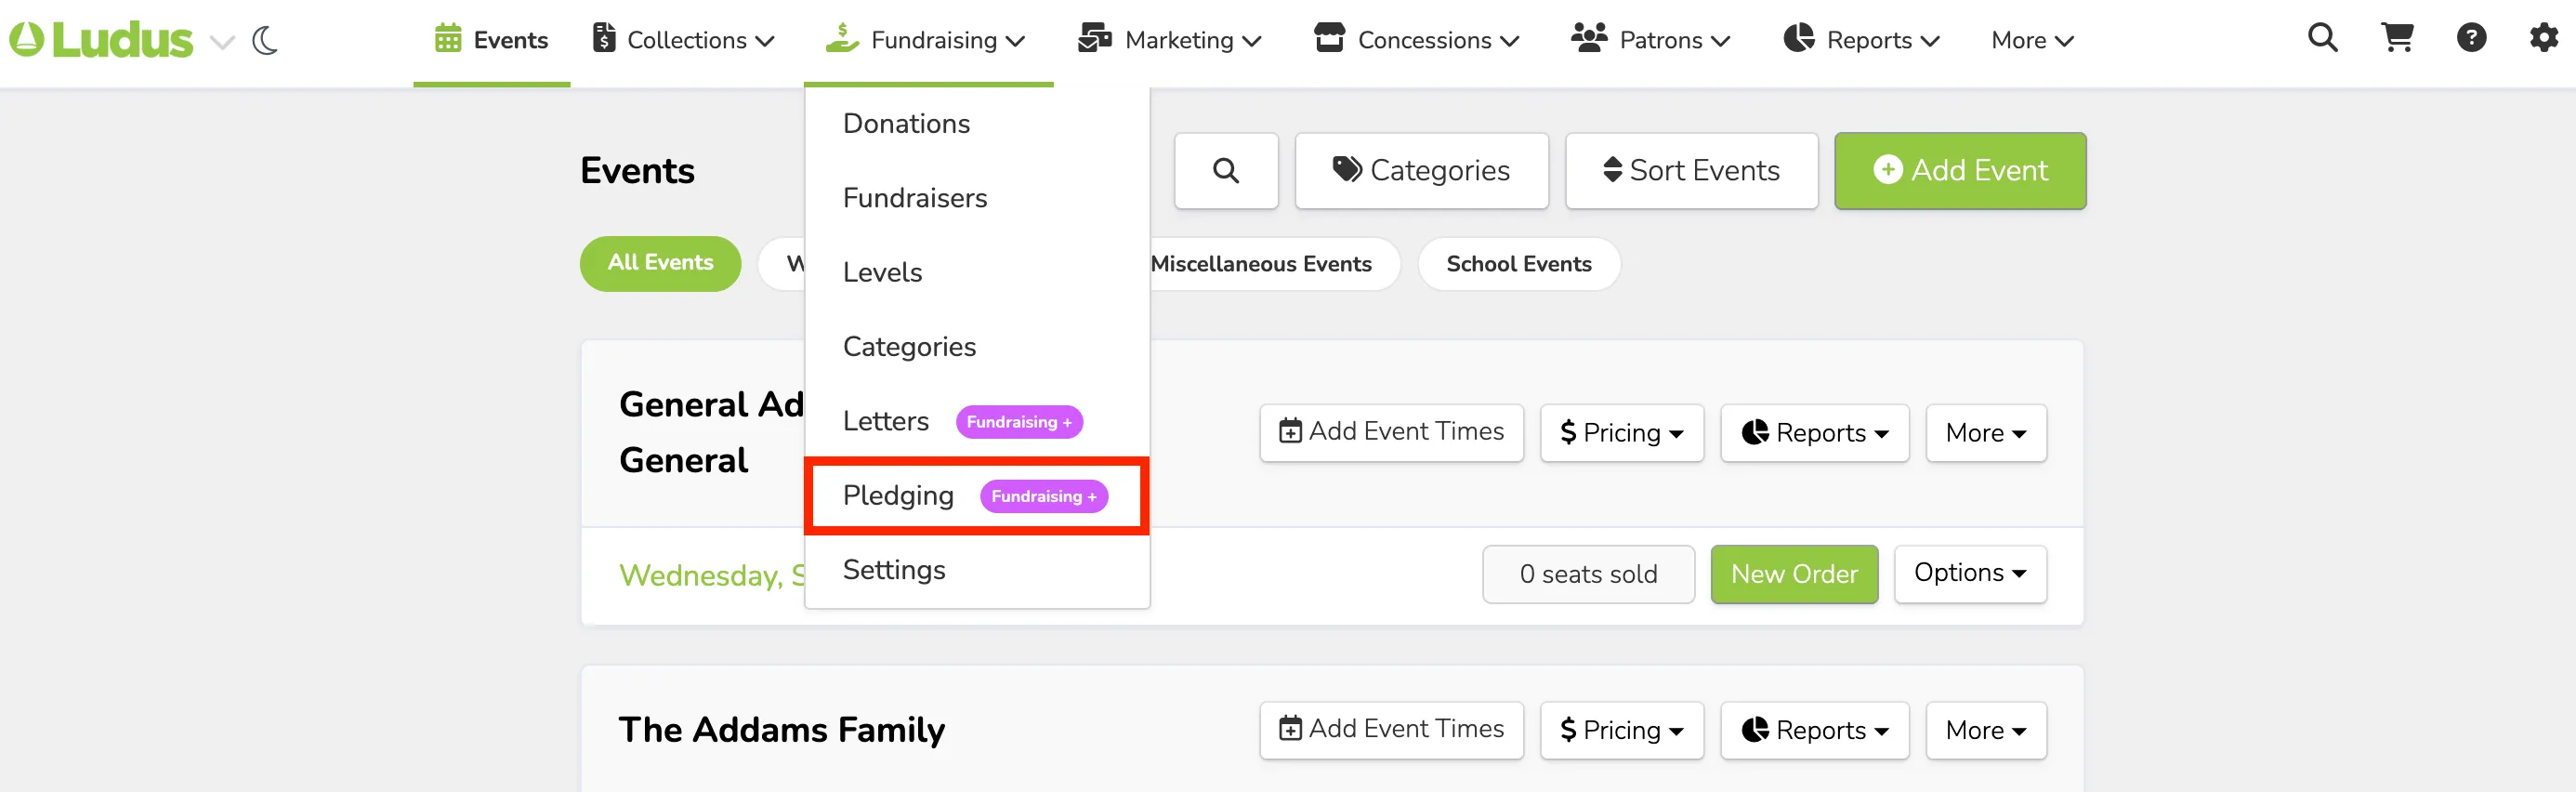Viewport: 2576px width, 792px height.
Task: Open settings gear icon
Action: click(2543, 38)
